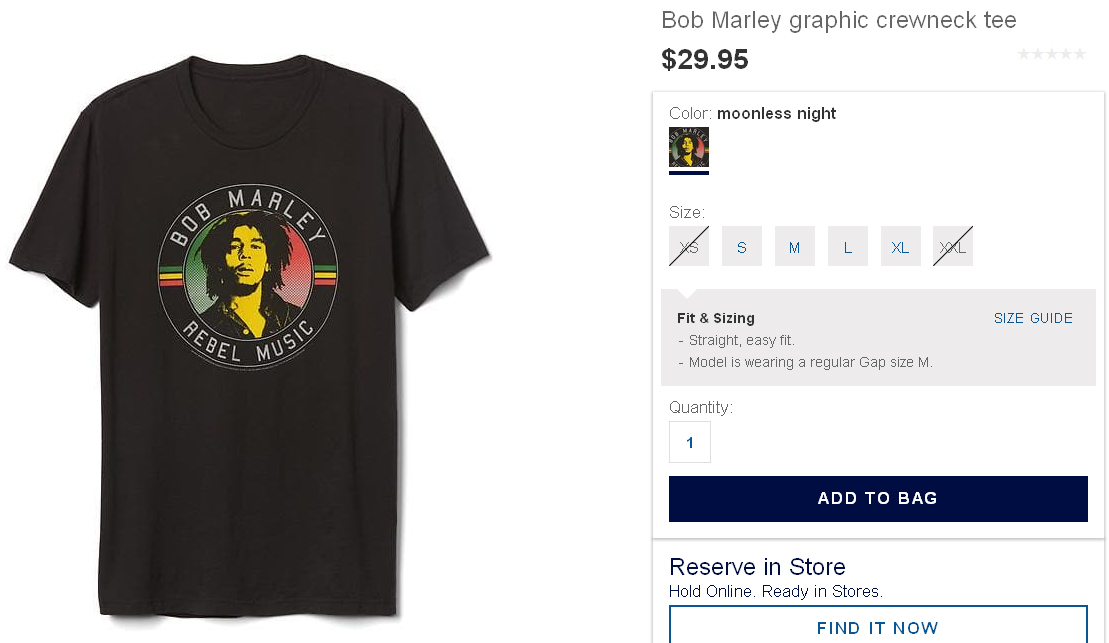Click the FIND IT NOW button
The height and width of the screenshot is (643, 1109).
[x=878, y=628]
